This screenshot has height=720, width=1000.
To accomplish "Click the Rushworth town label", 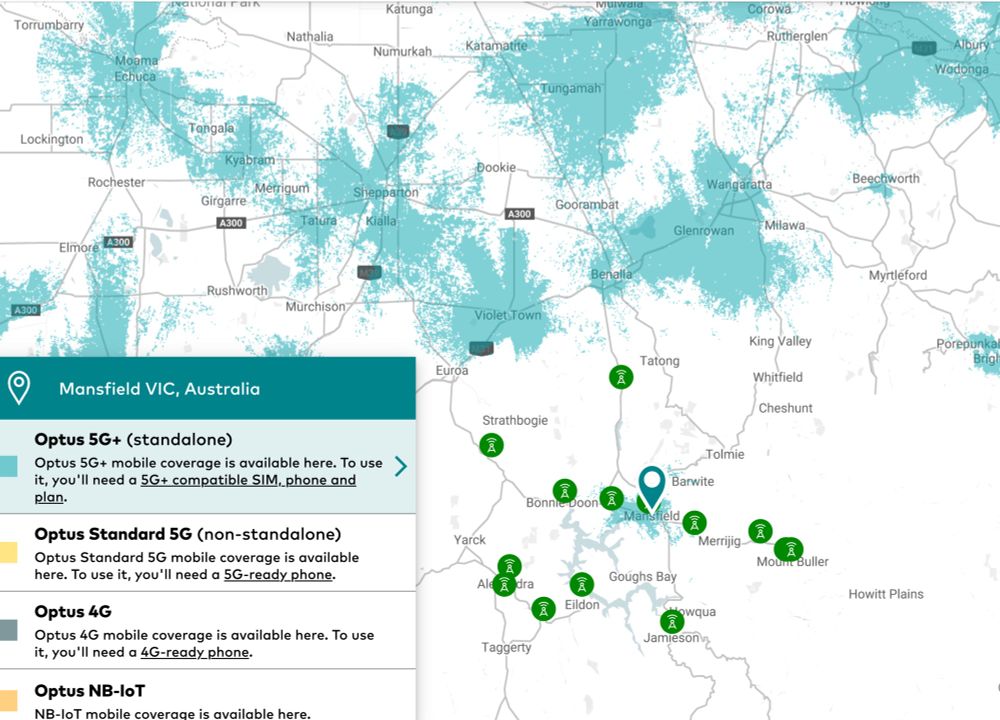I will [x=237, y=291].
